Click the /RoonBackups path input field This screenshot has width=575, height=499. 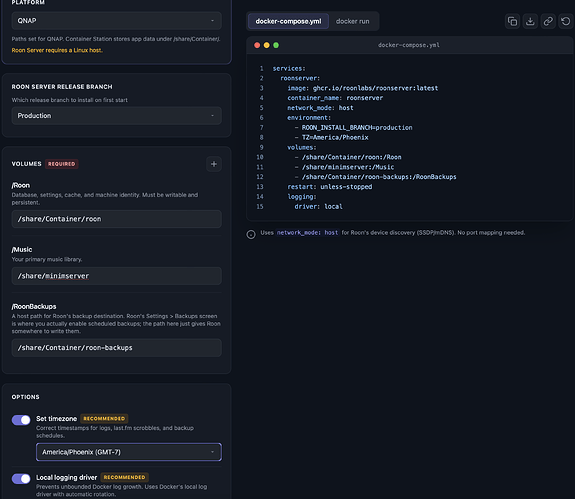pyautogui.click(x=117, y=348)
